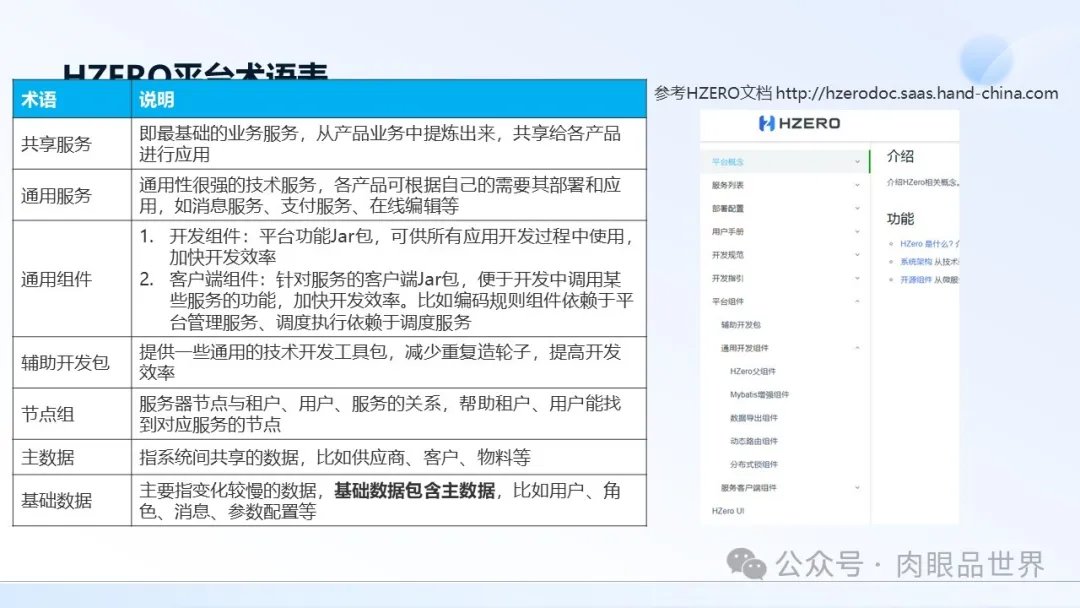Click the WeChat icon in the watermark

(746, 563)
